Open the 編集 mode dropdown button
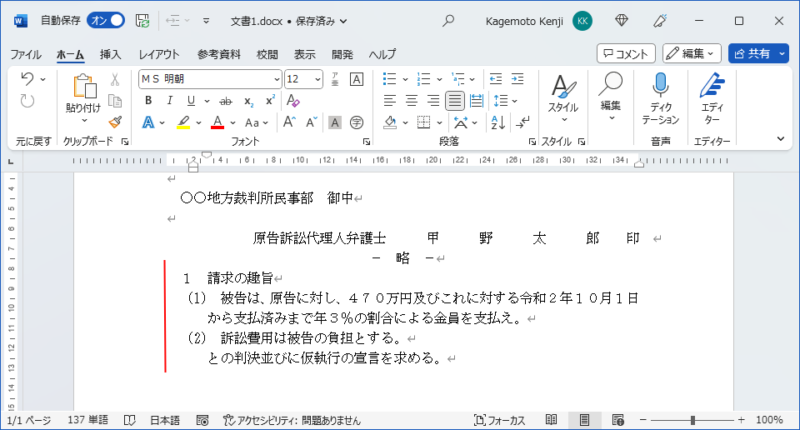The image size is (800, 430). coord(692,54)
